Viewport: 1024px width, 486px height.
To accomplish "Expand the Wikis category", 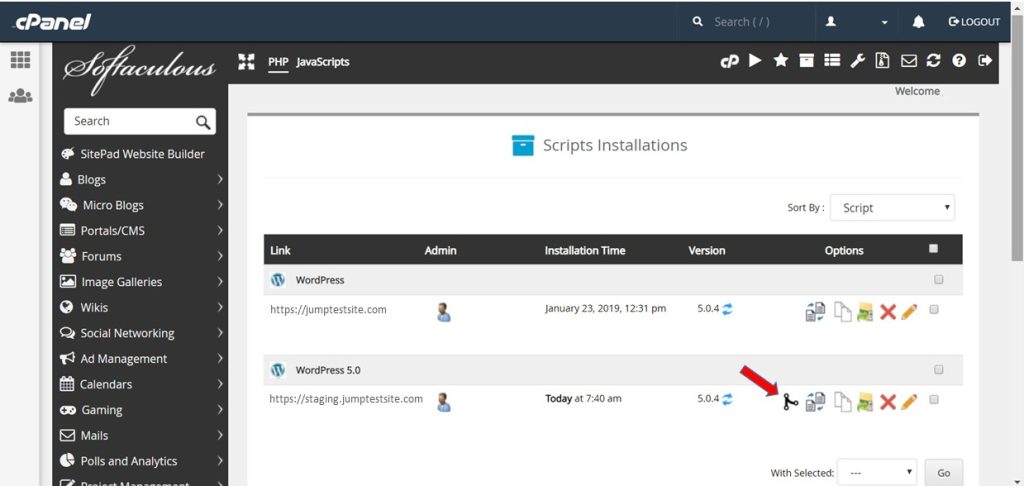I will point(141,307).
